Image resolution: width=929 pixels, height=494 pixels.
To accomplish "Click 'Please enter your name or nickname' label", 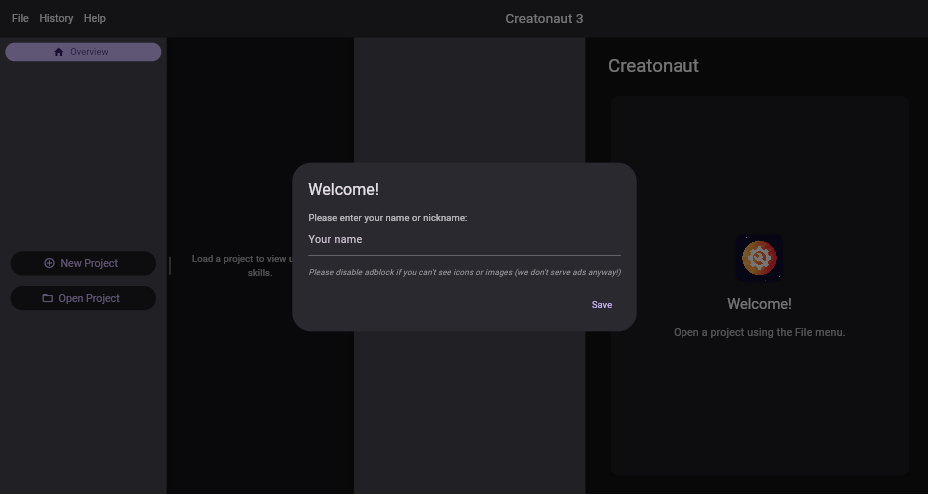I will (387, 218).
